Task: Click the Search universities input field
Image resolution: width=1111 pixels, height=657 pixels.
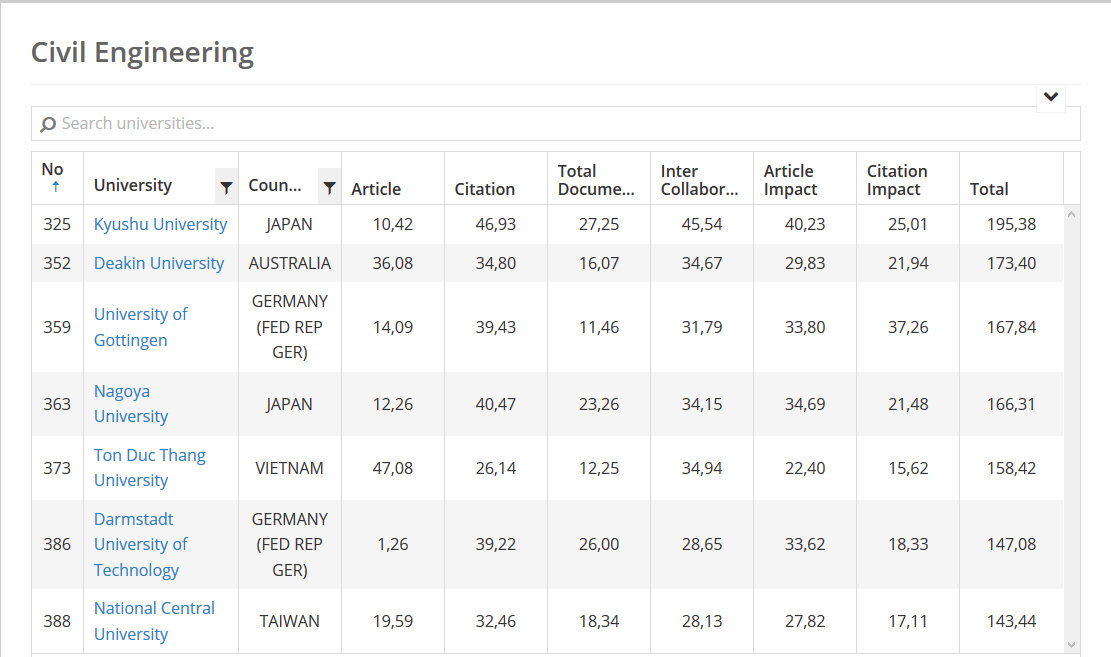Action: pyautogui.click(x=556, y=123)
